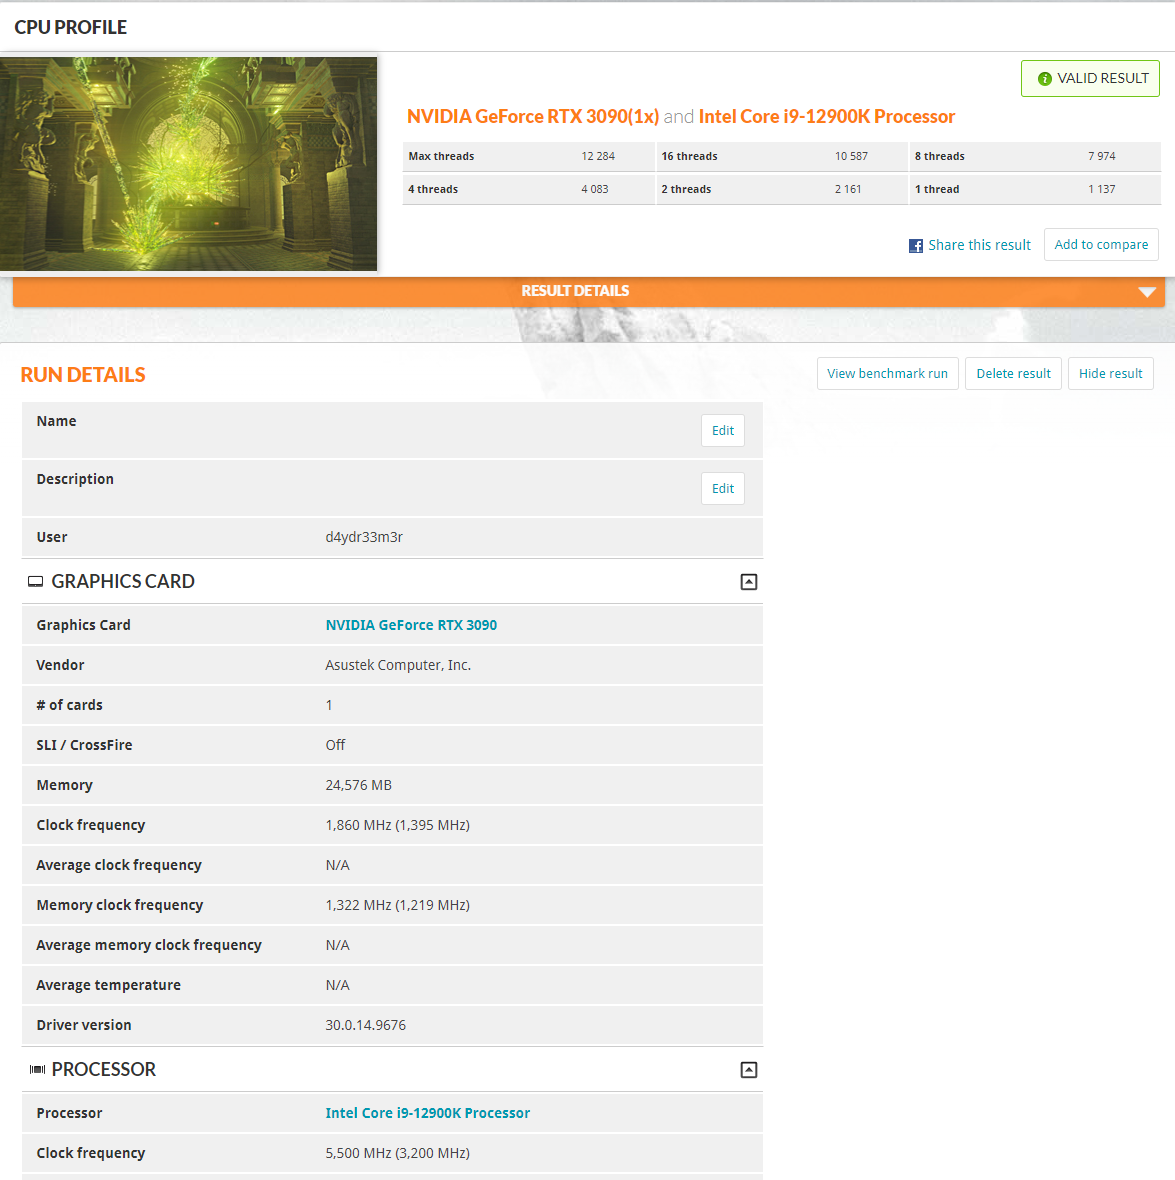This screenshot has width=1175, height=1180.
Task: Click orange NVIDIA GeForce RTX 3090(1x) heading
Action: [533, 117]
